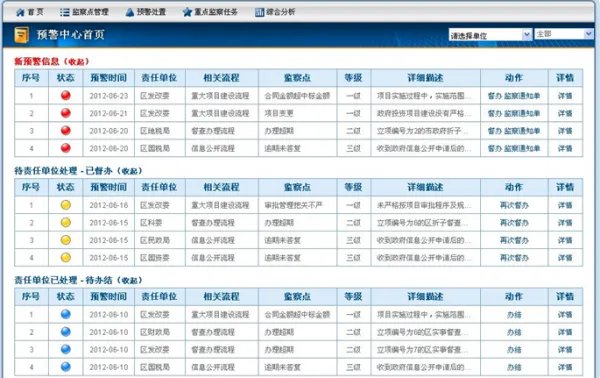Open 详情 for the 2012-06-16 row
Image resolution: width=600 pixels, height=378 pixels.
point(565,205)
